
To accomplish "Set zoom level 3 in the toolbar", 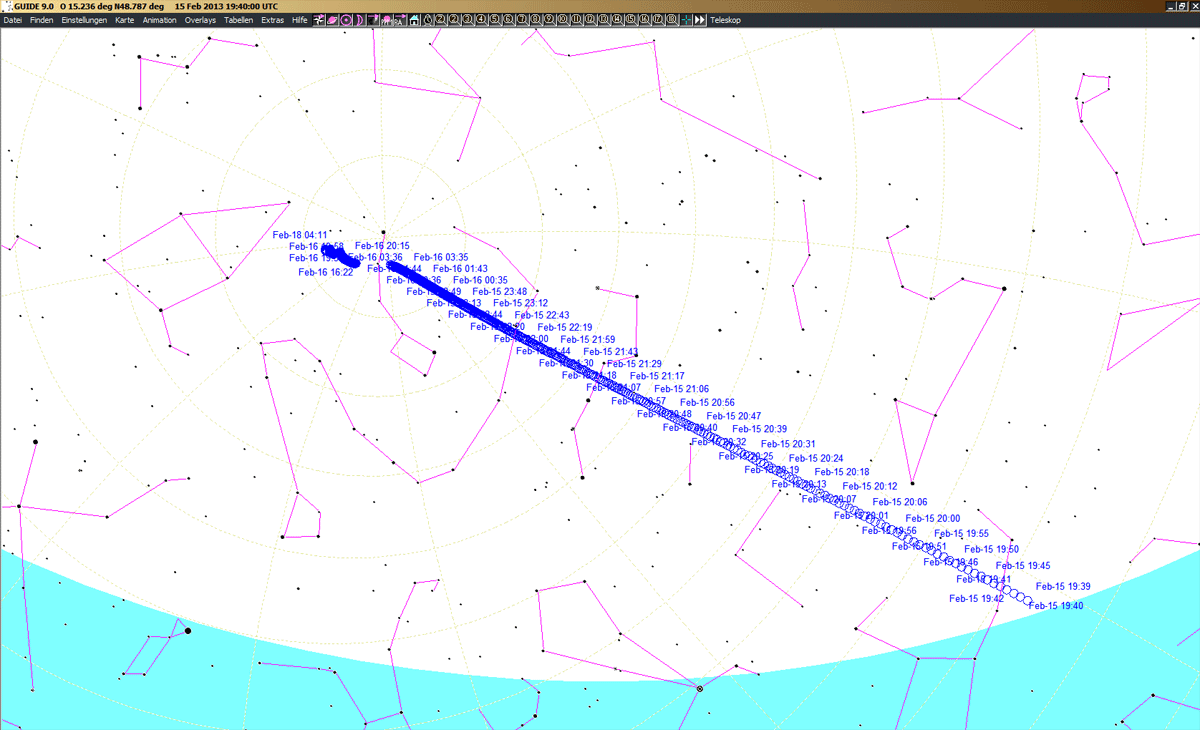I will 467,20.
